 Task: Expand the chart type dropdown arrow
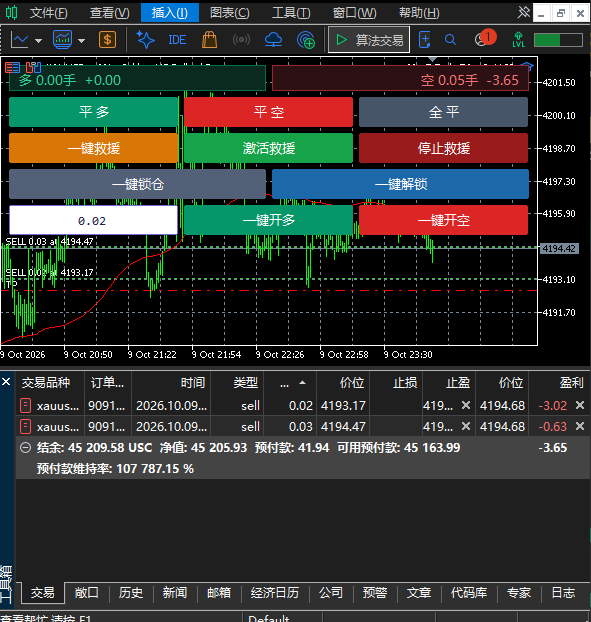[38, 40]
